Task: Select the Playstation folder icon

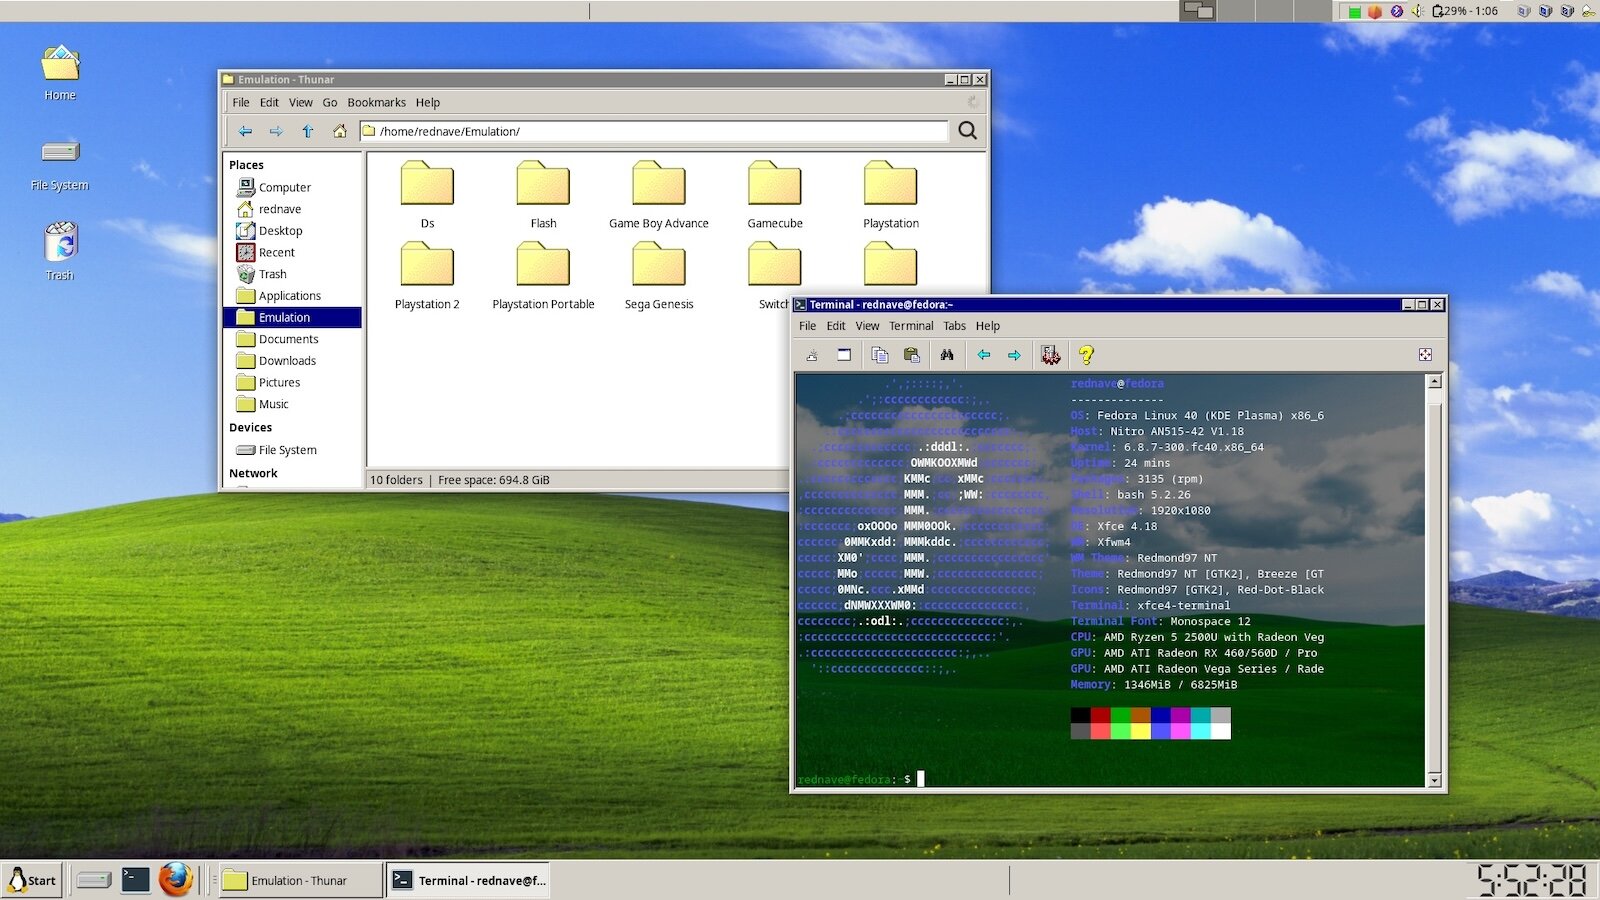Action: (890, 184)
